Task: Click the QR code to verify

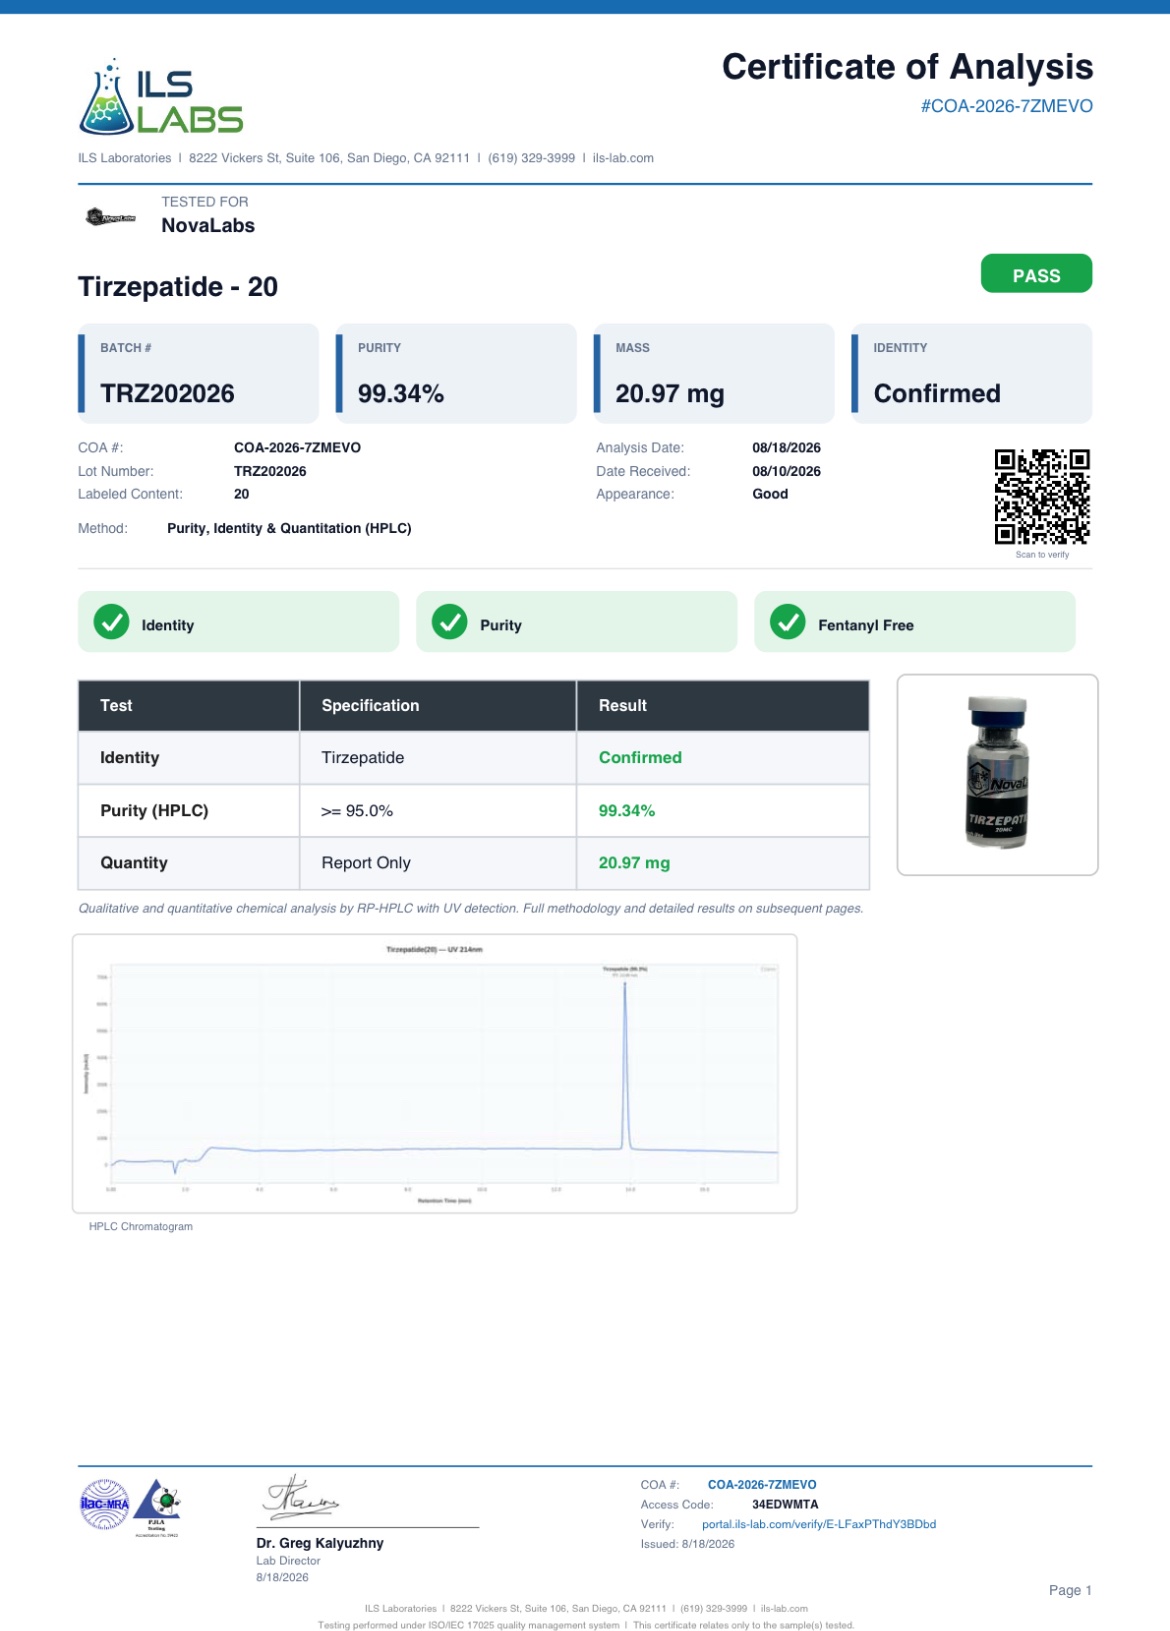Action: (x=1042, y=497)
